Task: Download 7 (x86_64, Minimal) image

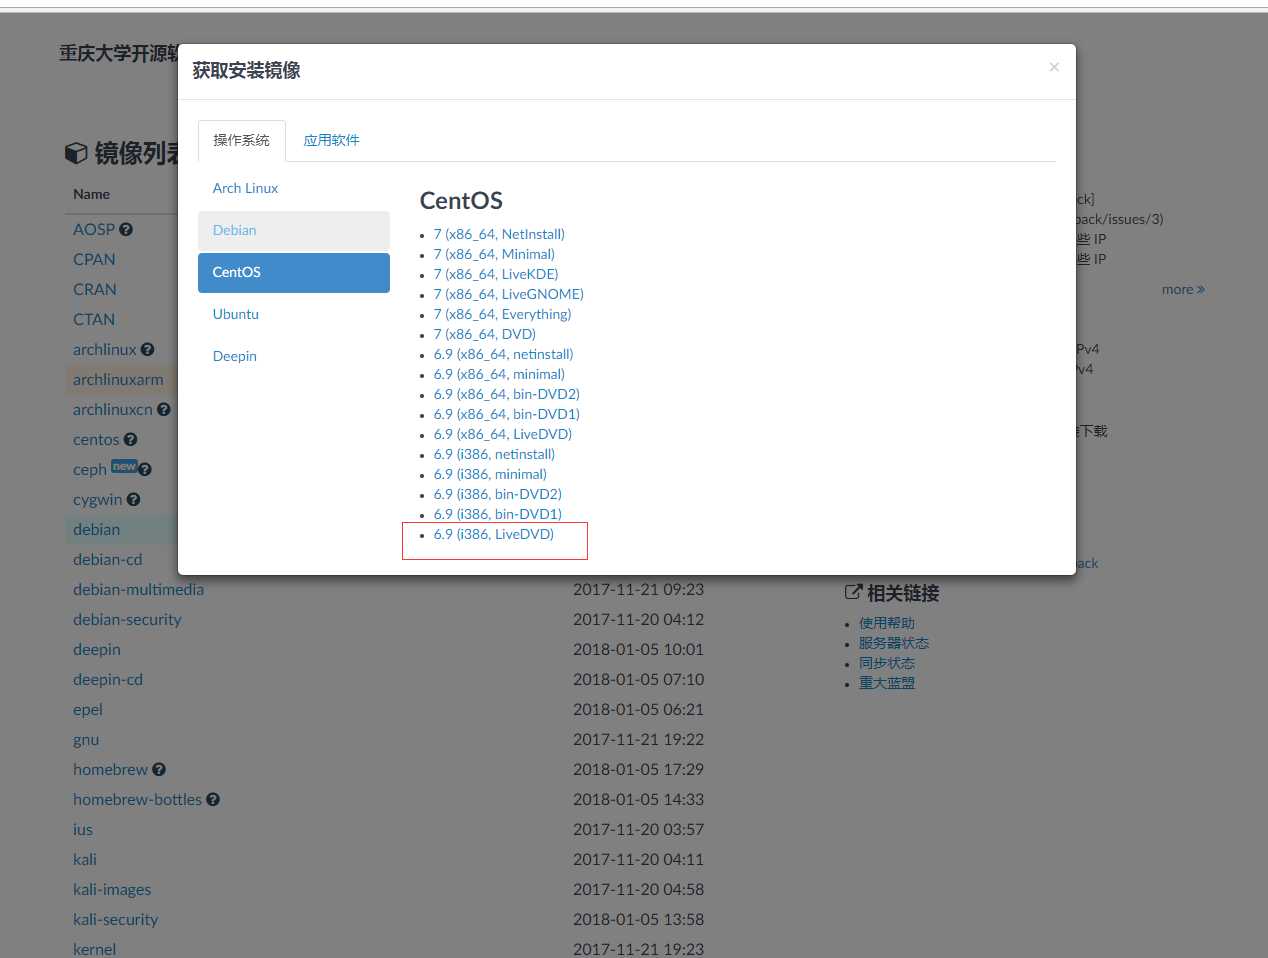Action: point(494,254)
